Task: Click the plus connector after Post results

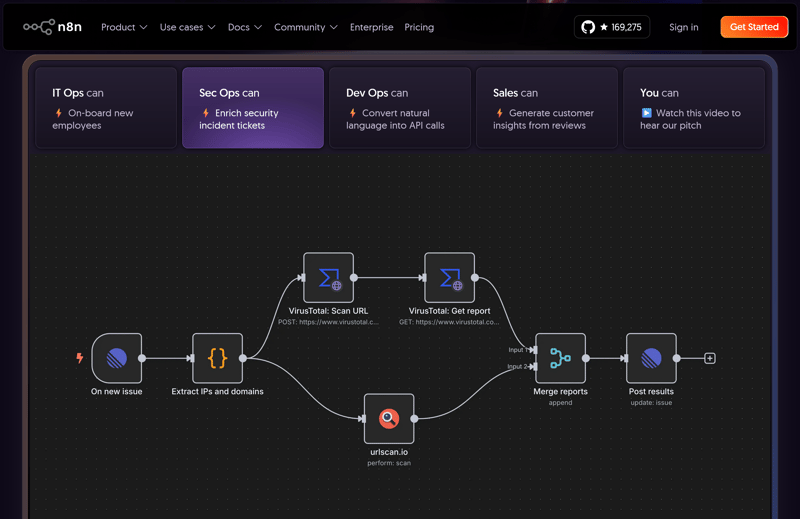Action: click(x=710, y=358)
